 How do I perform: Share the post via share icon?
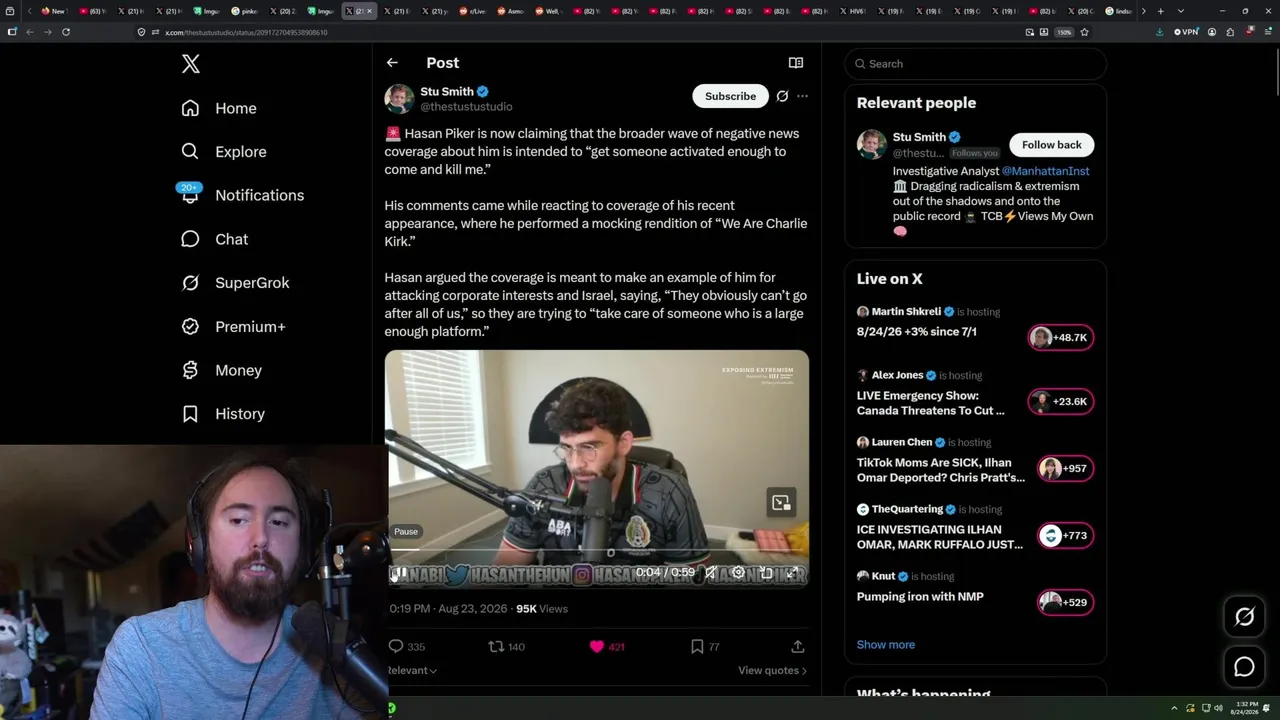click(x=798, y=647)
